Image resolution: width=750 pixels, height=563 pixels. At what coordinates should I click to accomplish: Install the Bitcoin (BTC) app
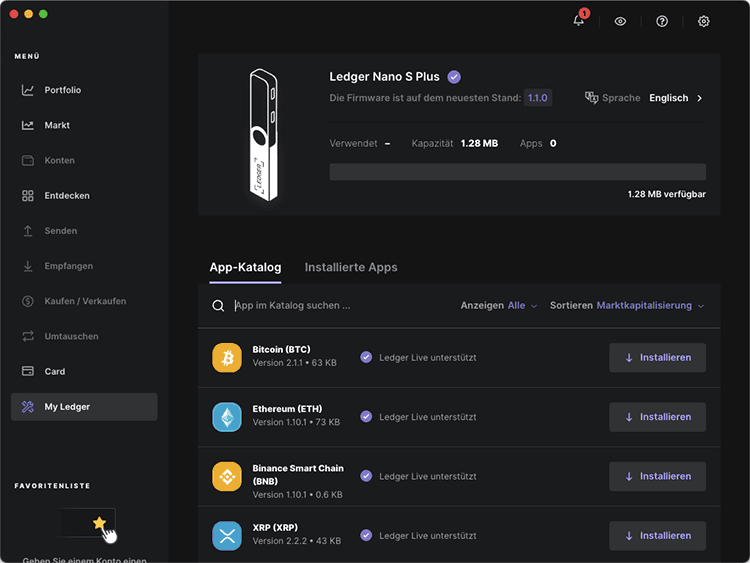coord(657,357)
